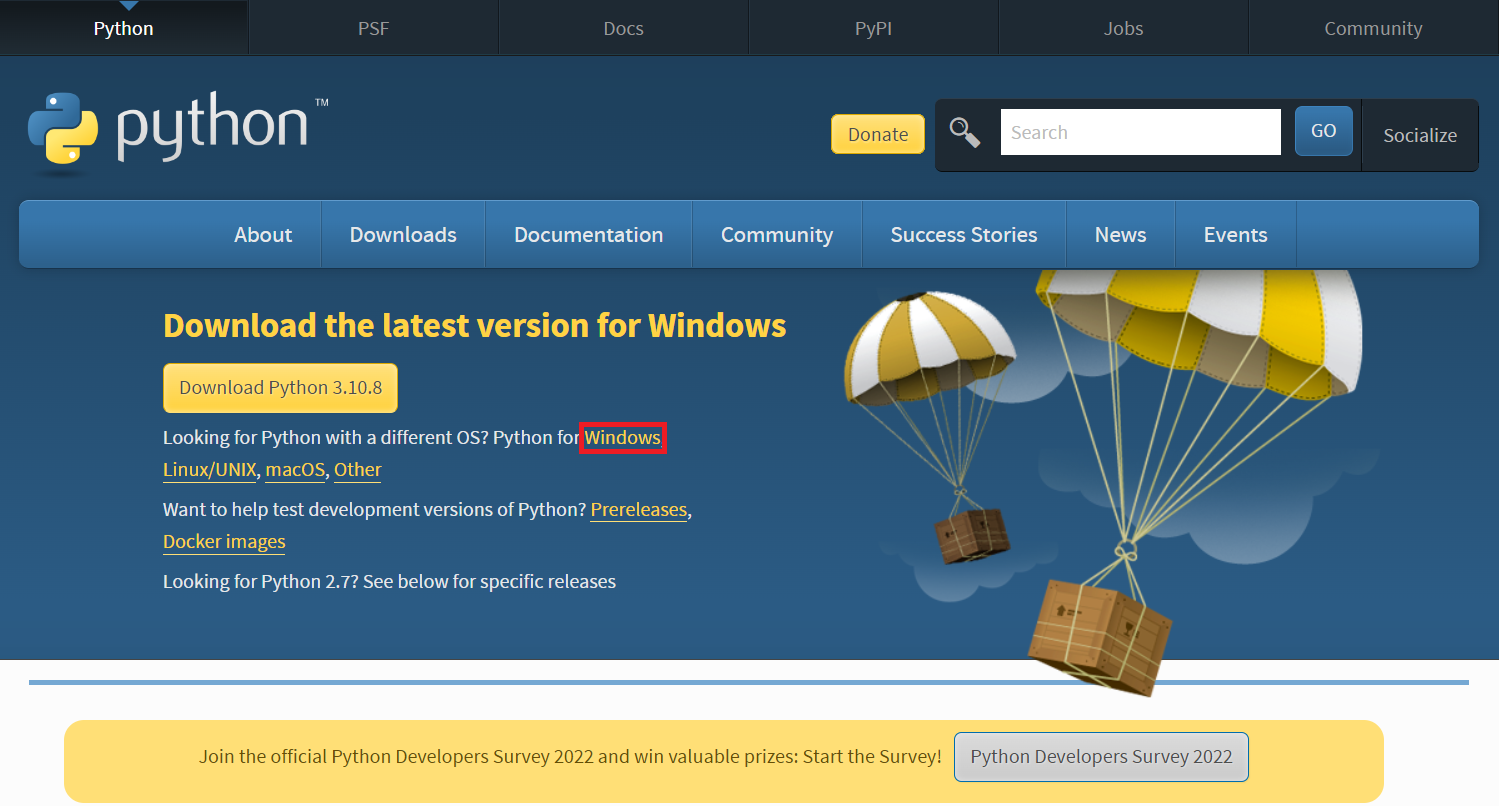
Task: Open the Socialize menu
Action: tap(1420, 135)
